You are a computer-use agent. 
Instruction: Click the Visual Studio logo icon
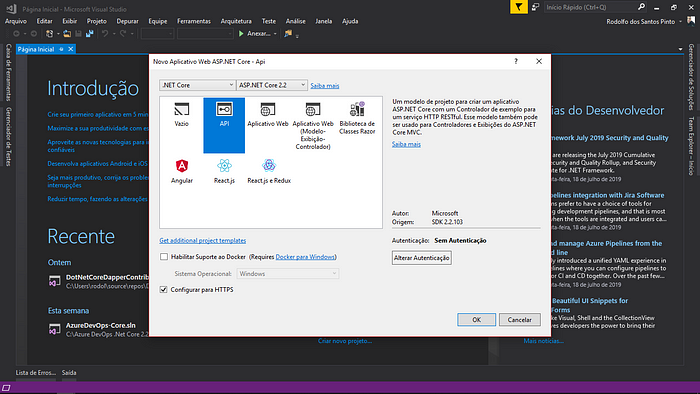(12, 8)
